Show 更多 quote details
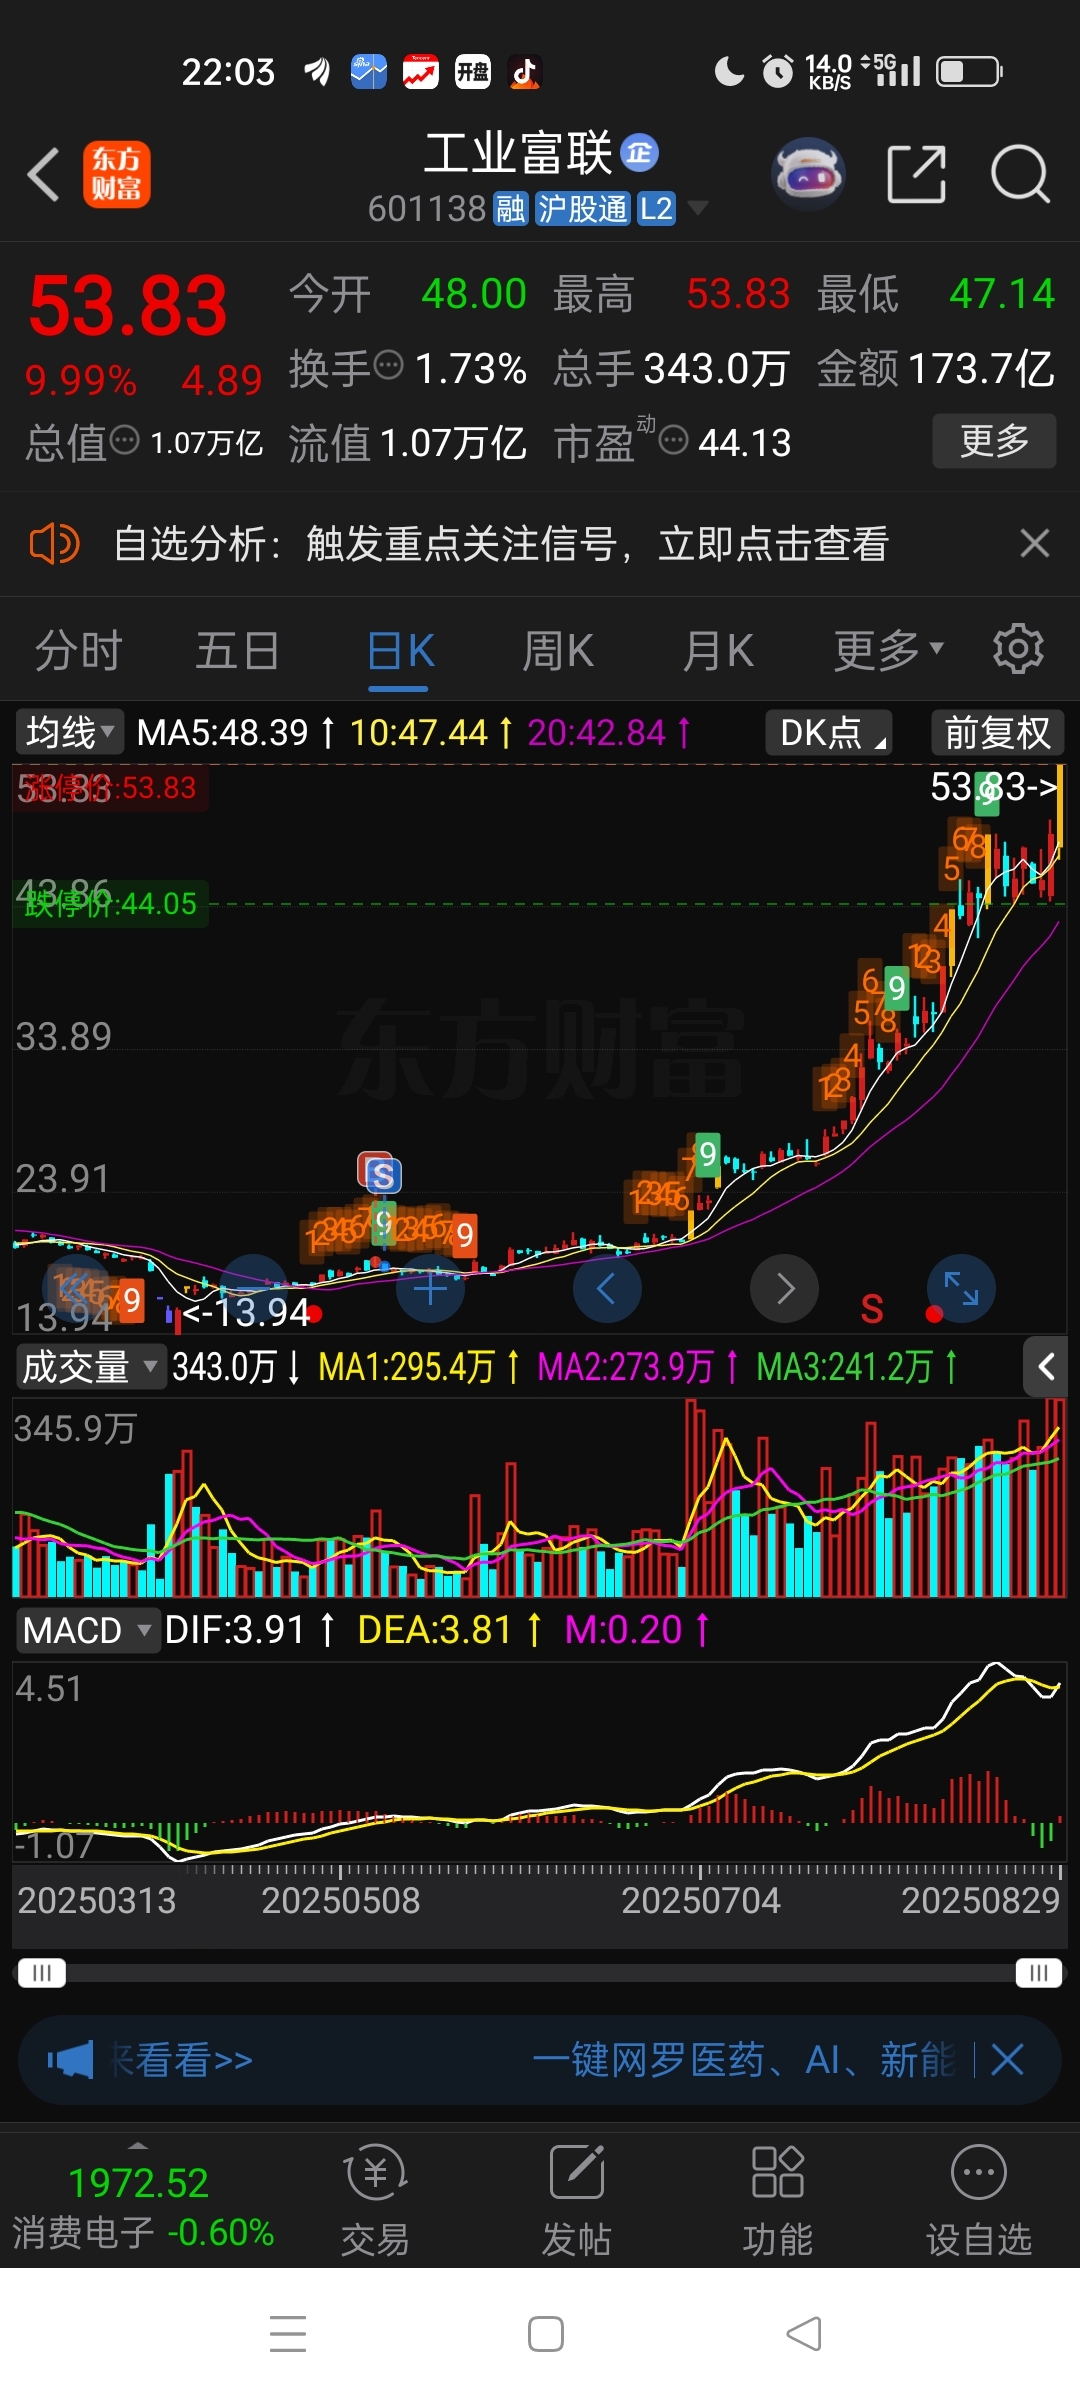The height and width of the screenshot is (2400, 1080). (x=994, y=441)
